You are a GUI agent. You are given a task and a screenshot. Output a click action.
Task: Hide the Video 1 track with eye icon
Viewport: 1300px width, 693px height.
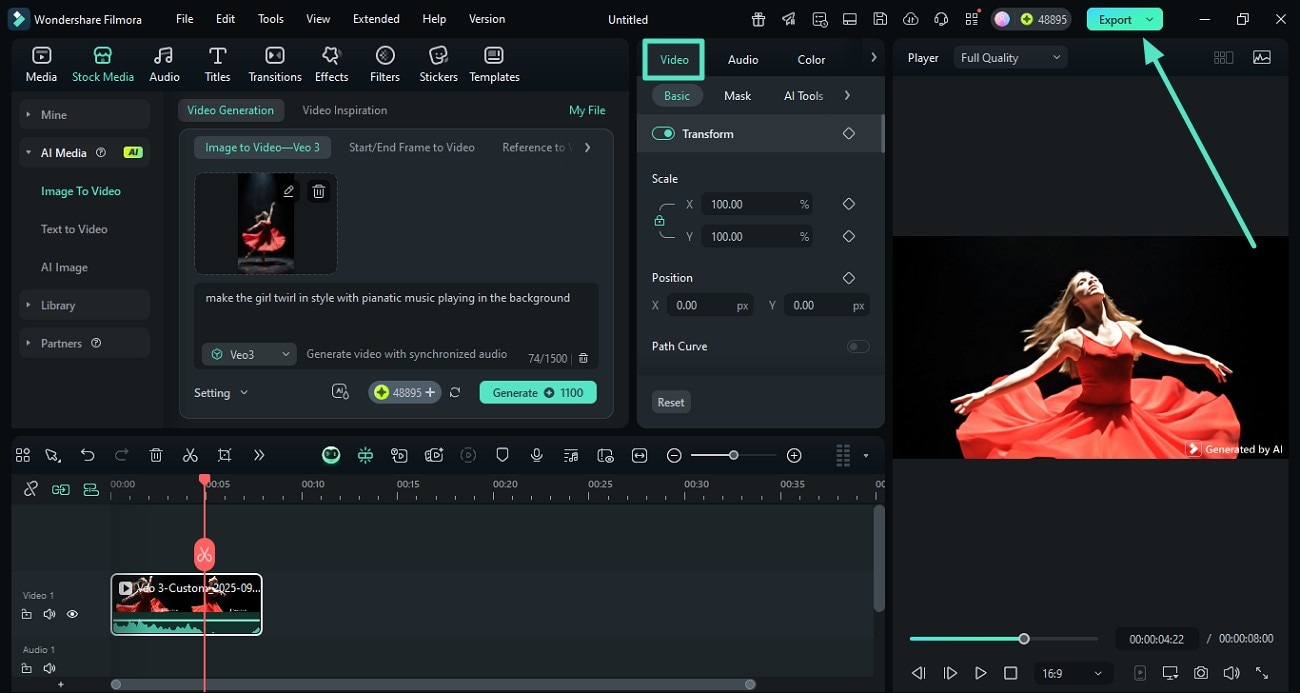[72, 614]
